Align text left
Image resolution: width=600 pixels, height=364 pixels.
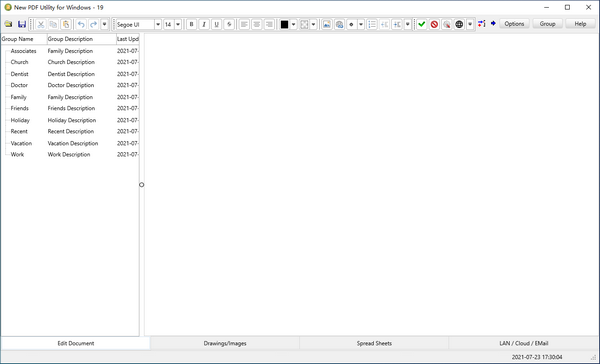pos(244,24)
